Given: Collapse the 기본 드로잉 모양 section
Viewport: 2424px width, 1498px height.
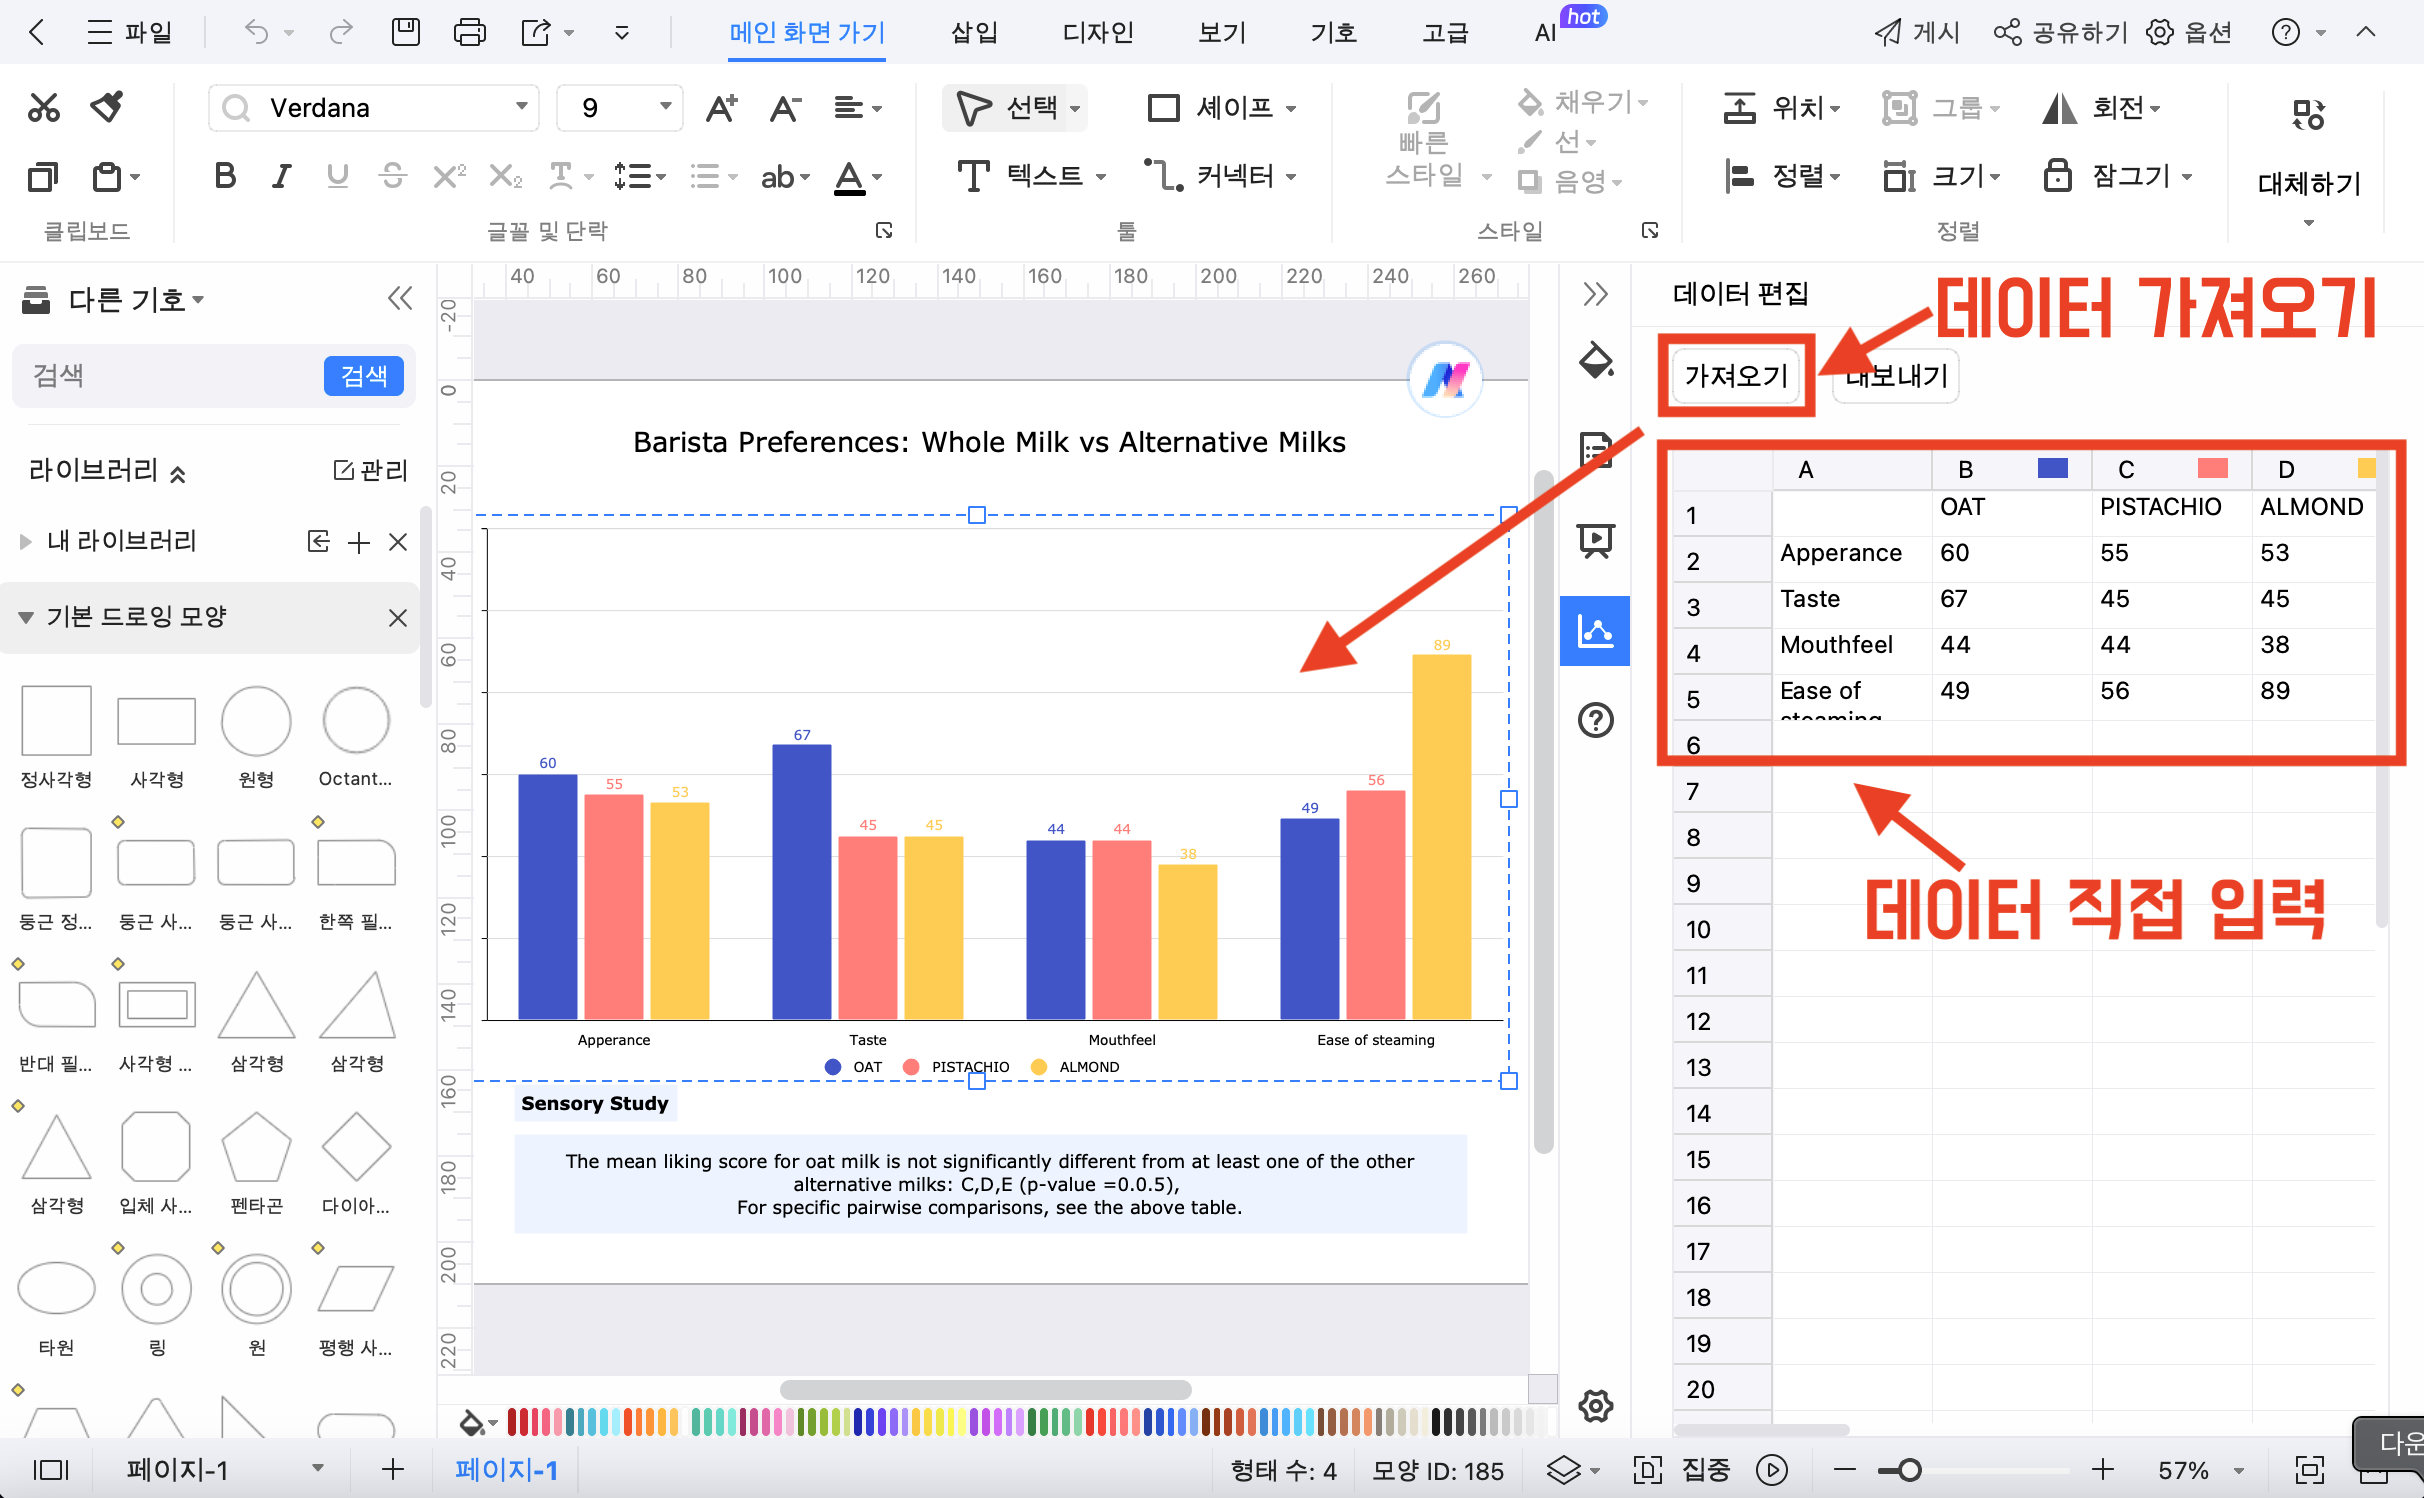Looking at the screenshot, I should (x=26, y=617).
